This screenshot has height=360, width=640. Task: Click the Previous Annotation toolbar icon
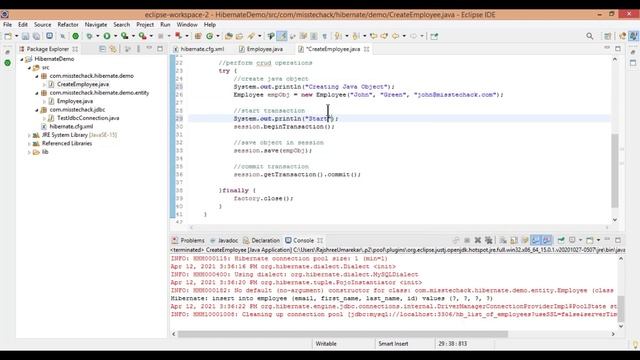coord(356,36)
